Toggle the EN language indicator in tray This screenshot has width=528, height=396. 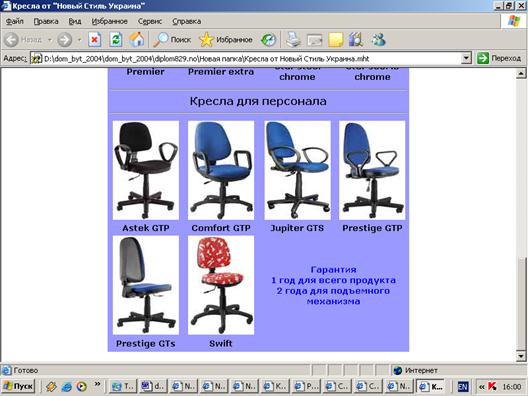coord(463,387)
